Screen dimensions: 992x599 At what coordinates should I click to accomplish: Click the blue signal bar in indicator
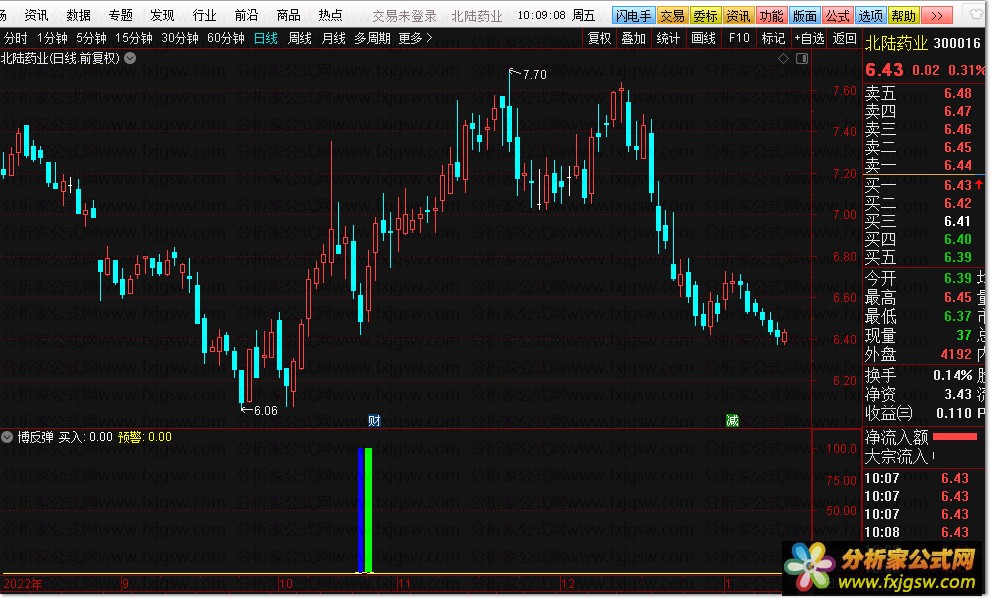pos(361,510)
